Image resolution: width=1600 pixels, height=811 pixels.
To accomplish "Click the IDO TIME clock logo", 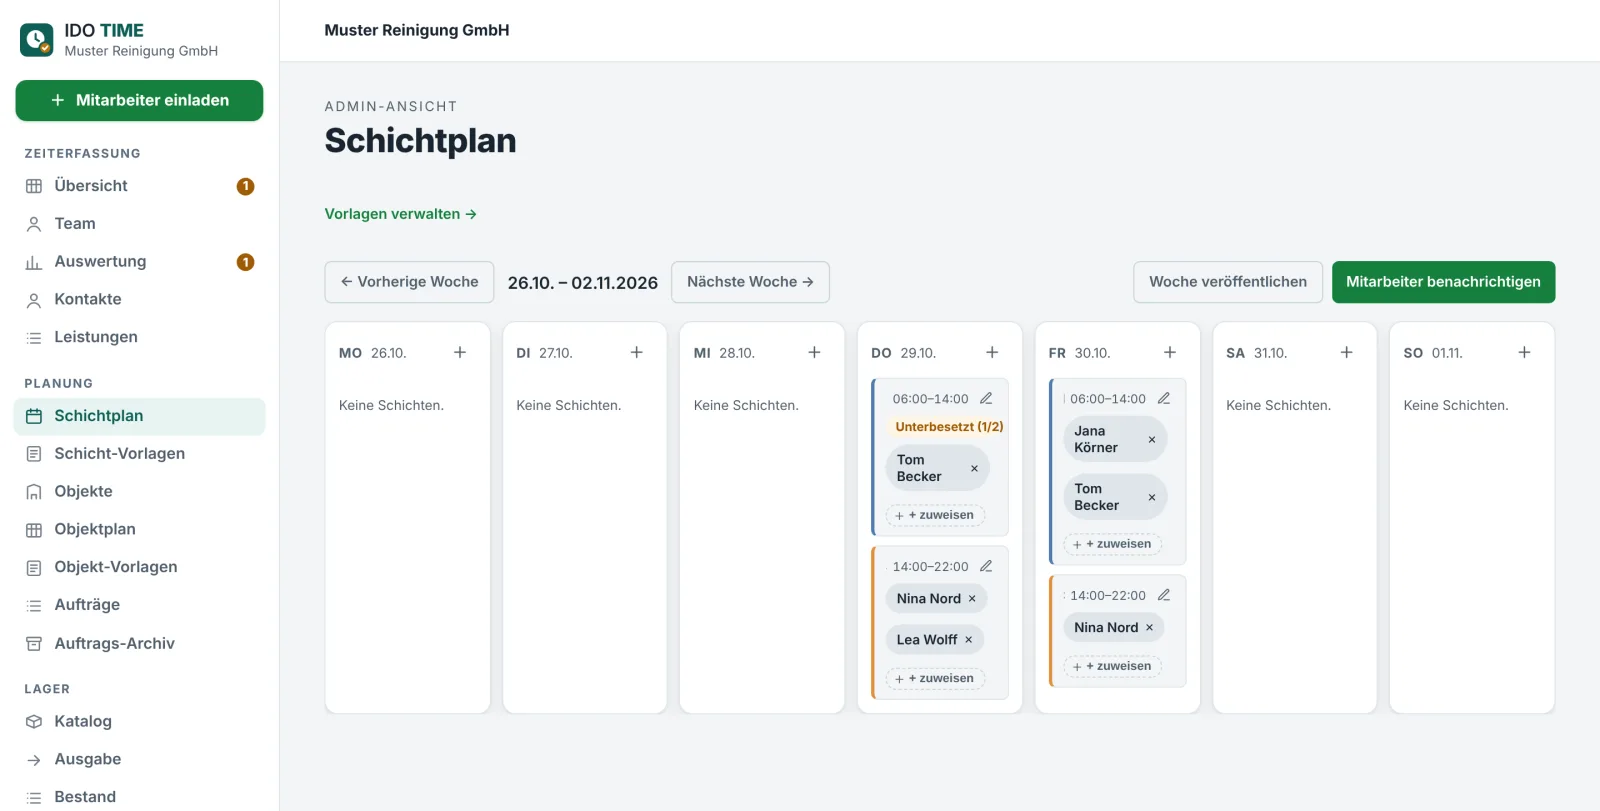I will 37,40.
